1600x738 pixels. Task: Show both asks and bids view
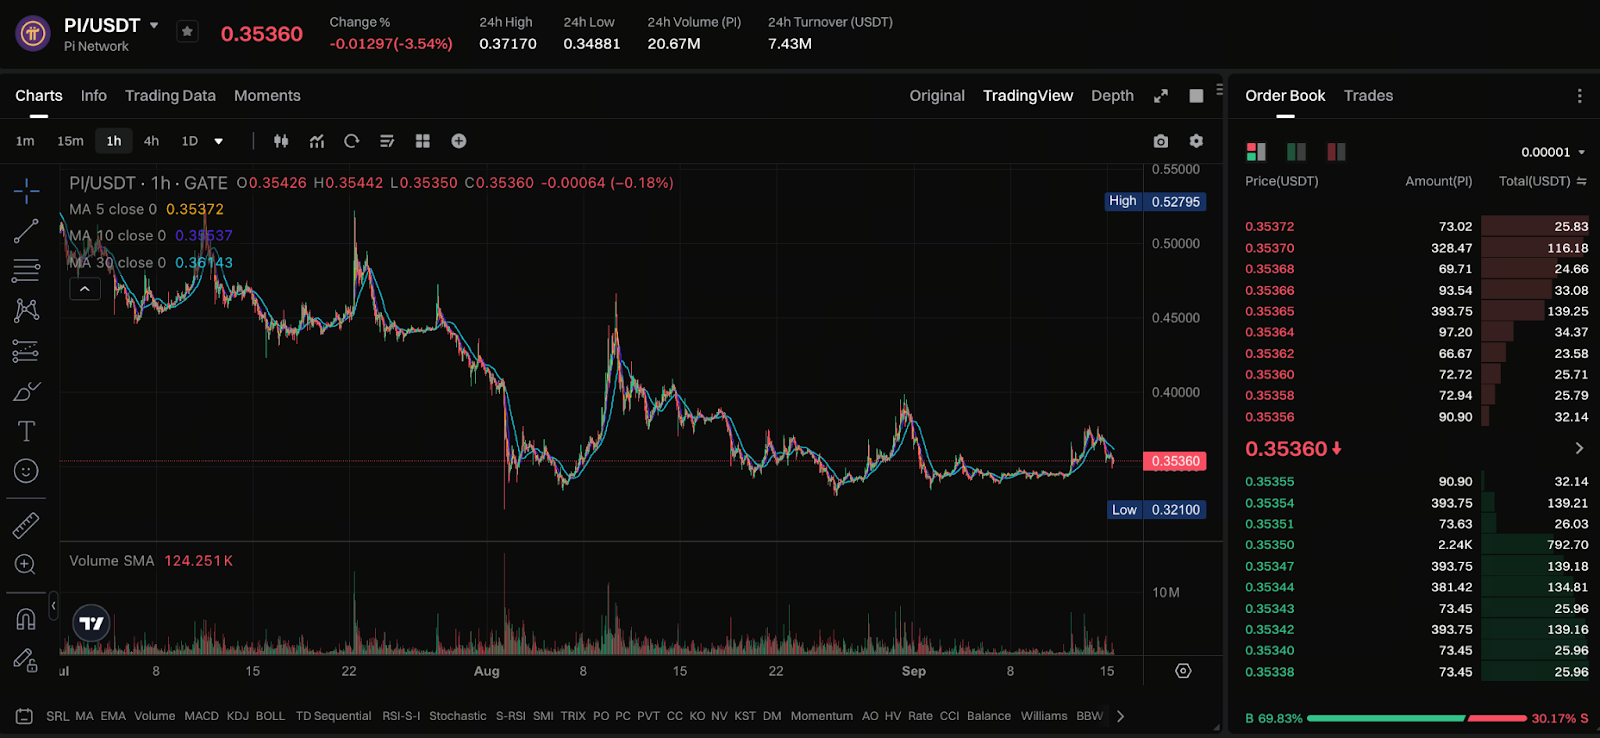click(1256, 152)
